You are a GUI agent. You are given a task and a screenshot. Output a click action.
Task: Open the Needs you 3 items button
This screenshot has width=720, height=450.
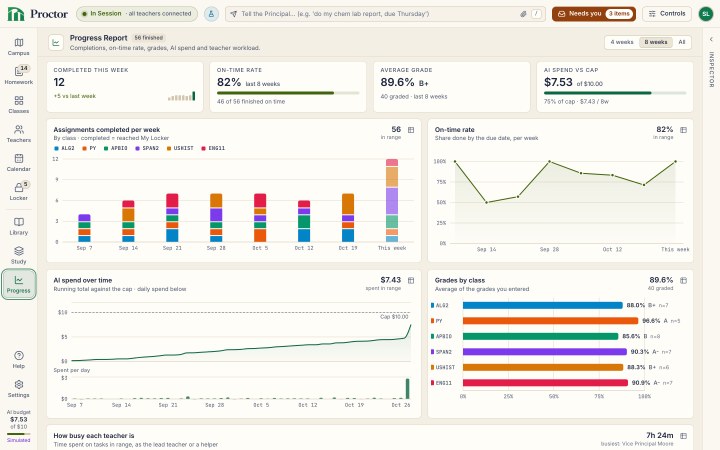(x=594, y=14)
